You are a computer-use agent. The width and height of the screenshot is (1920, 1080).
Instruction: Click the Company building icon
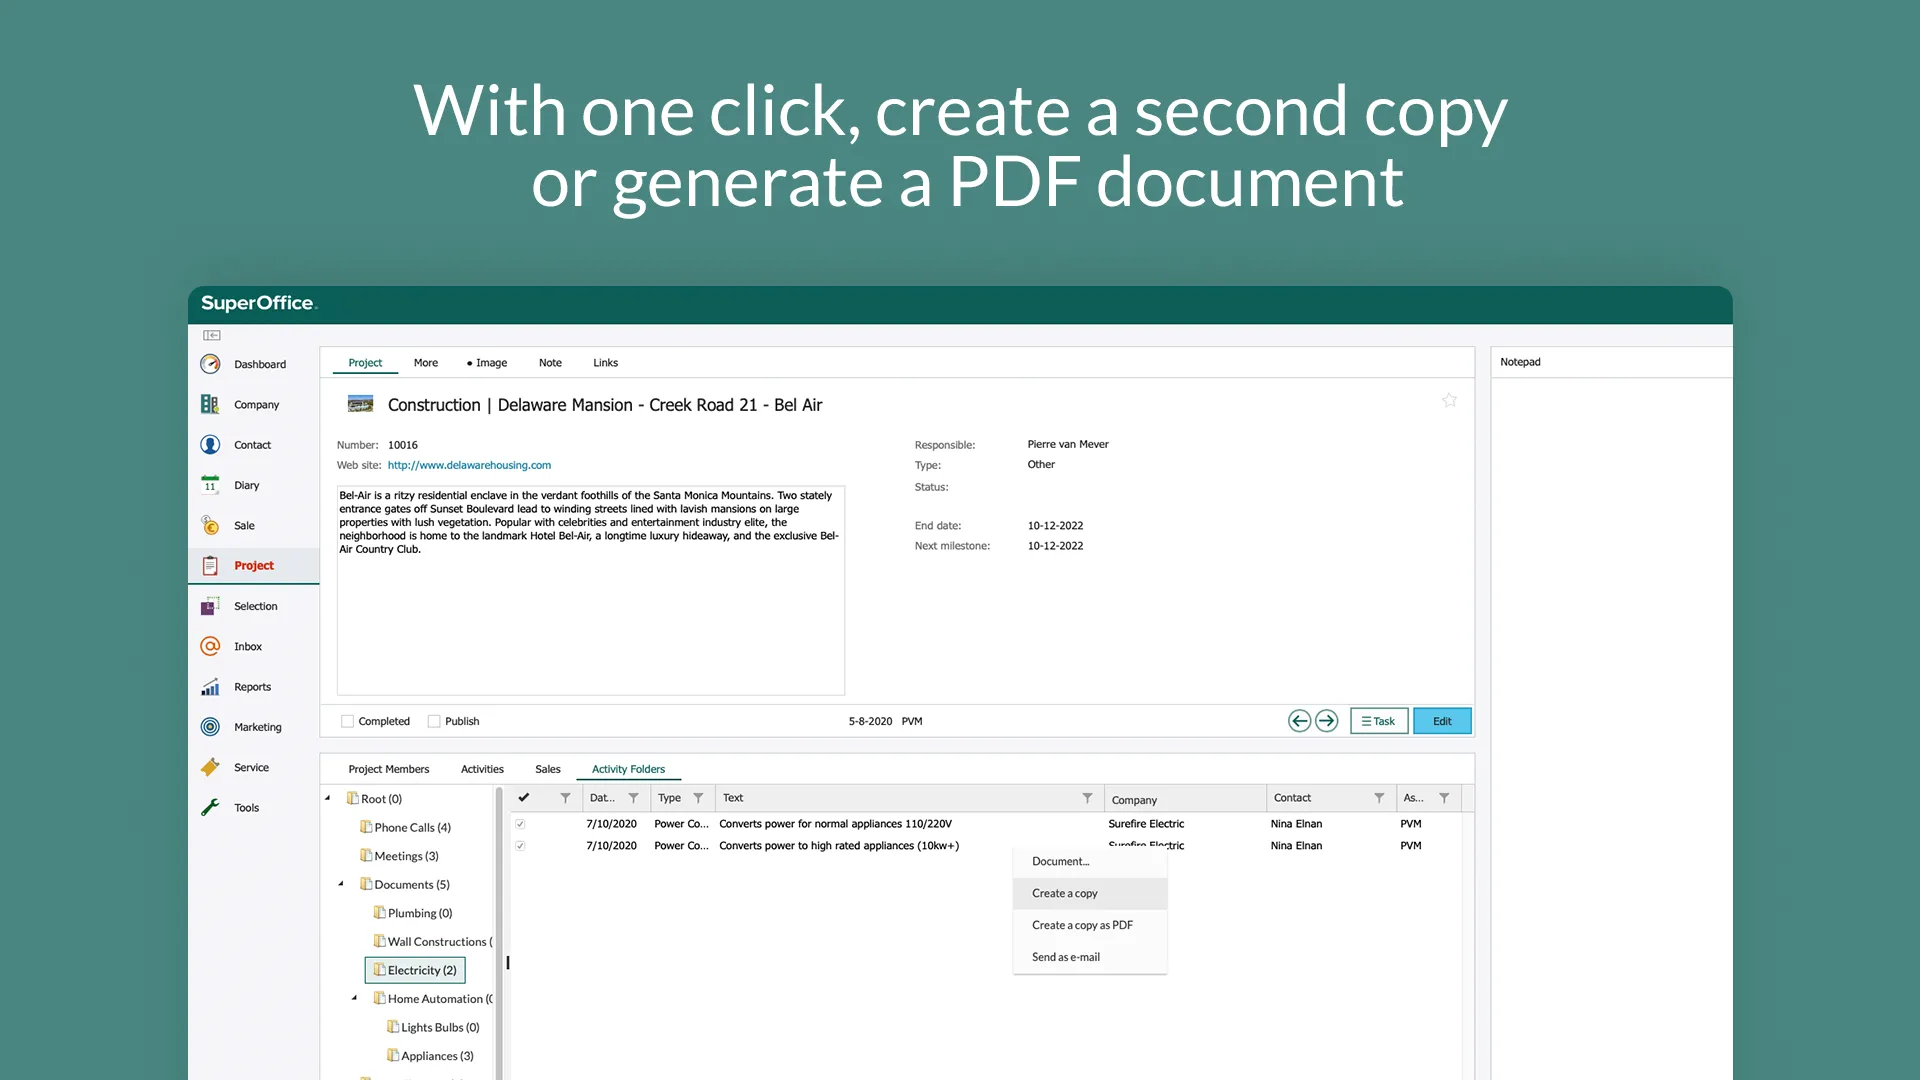210,404
